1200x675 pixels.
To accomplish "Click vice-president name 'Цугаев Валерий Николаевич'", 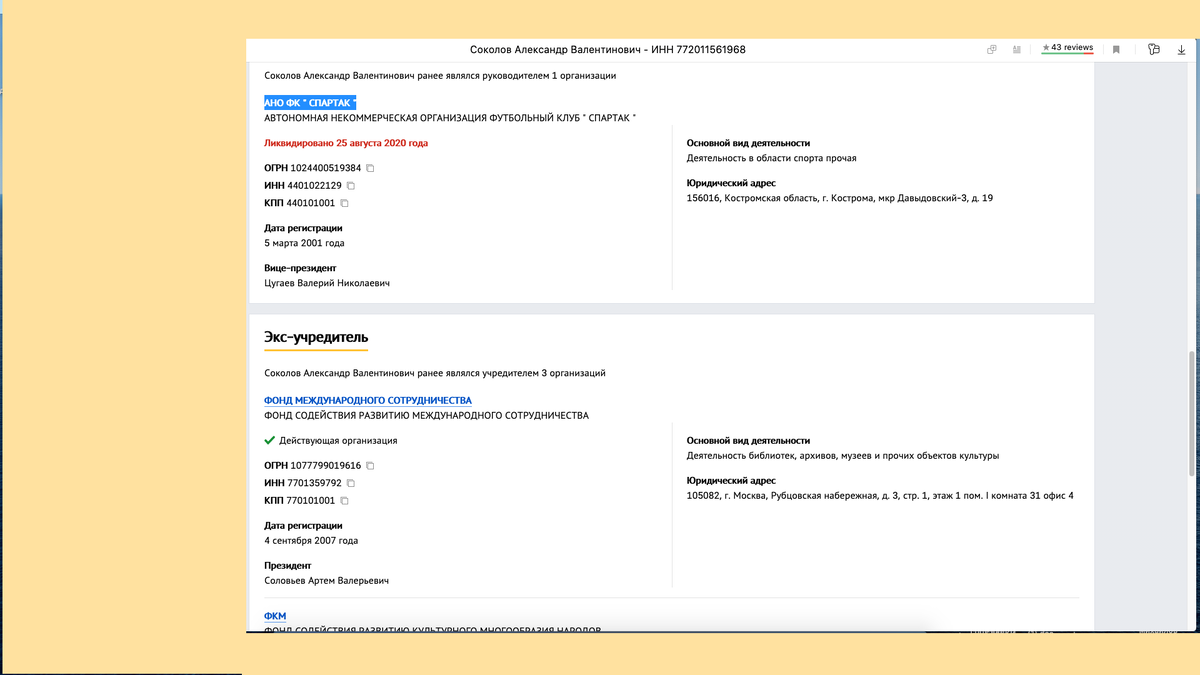I will tap(327, 283).
